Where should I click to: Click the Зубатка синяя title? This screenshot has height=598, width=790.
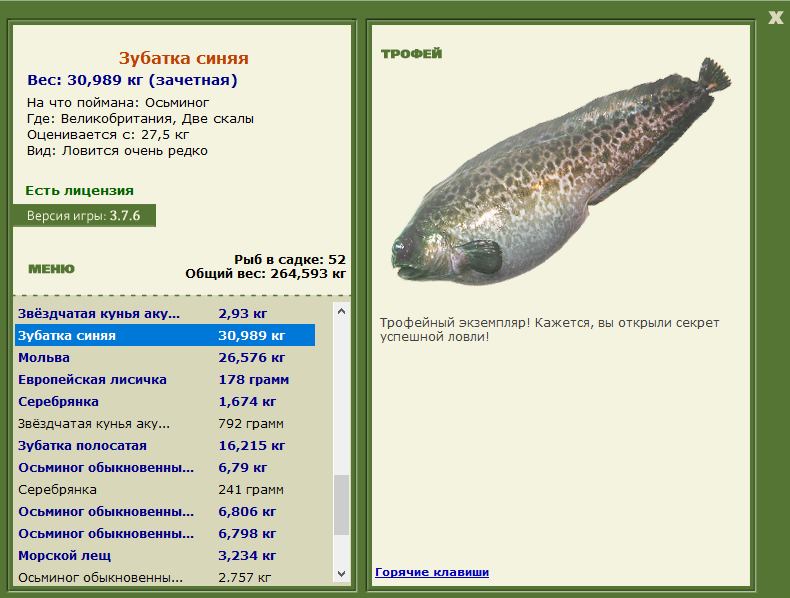point(184,58)
